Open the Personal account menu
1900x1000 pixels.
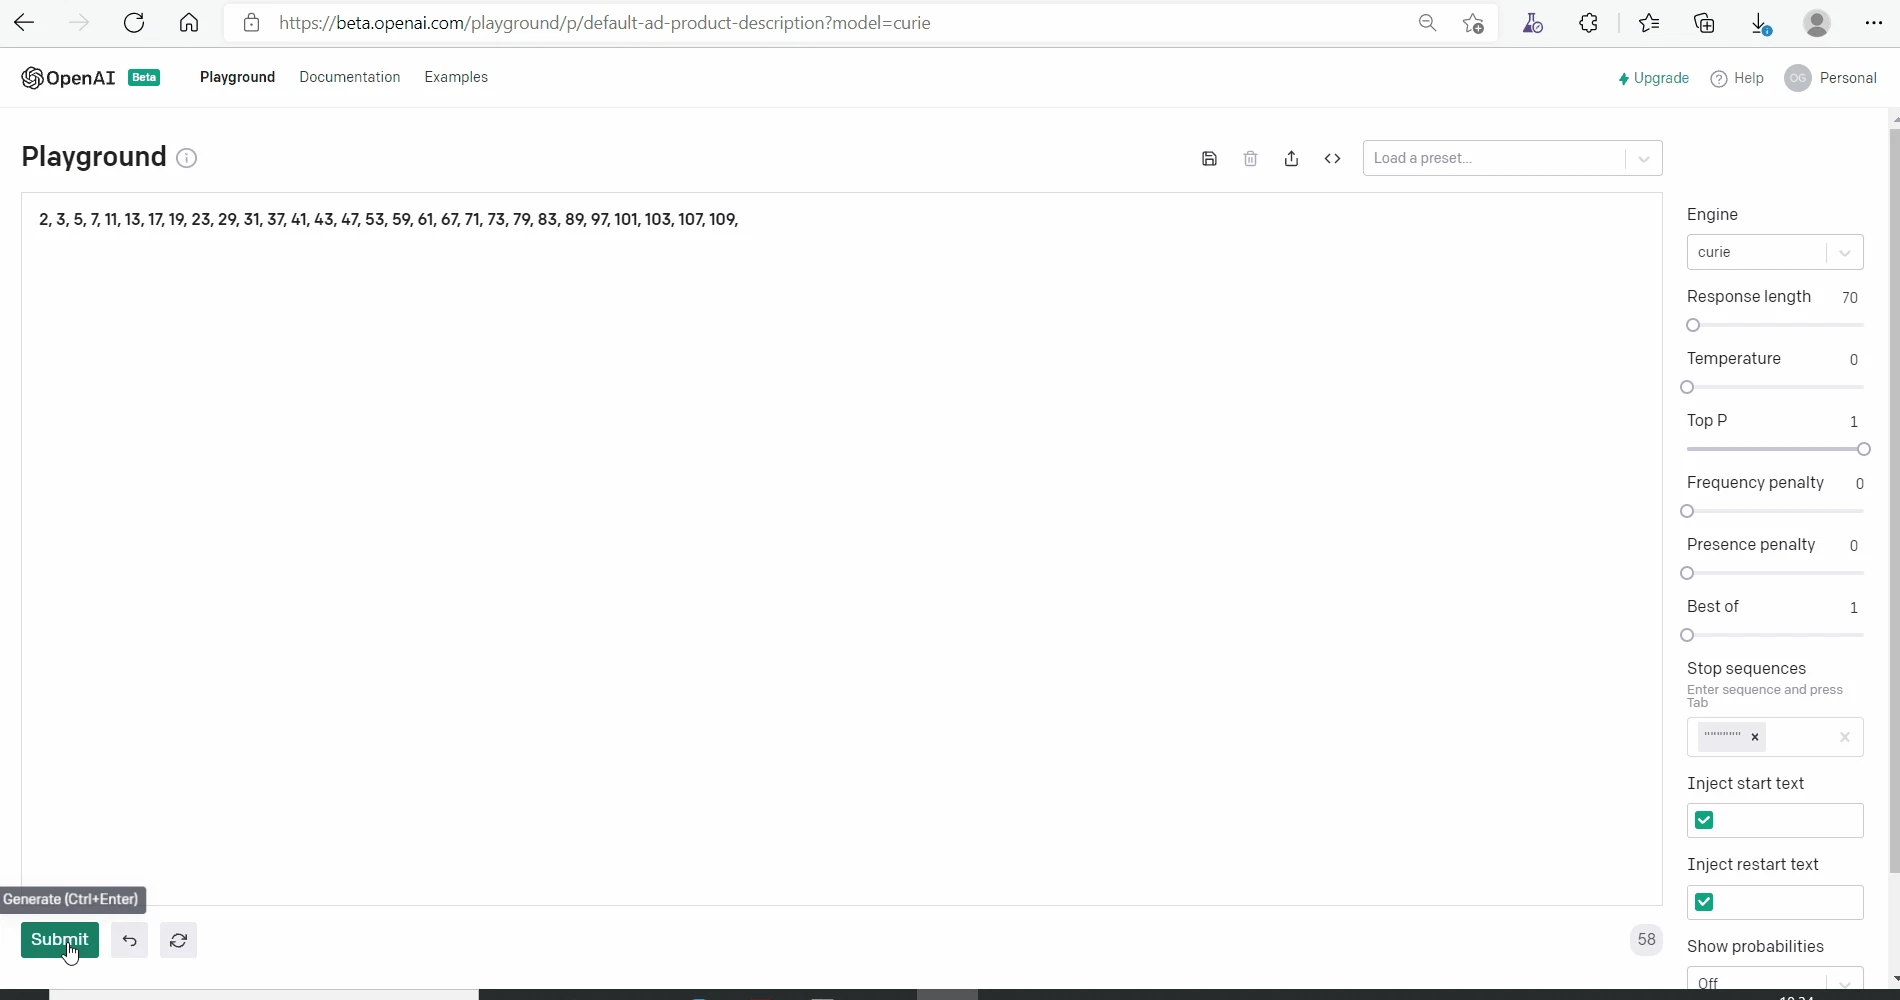tap(1831, 78)
